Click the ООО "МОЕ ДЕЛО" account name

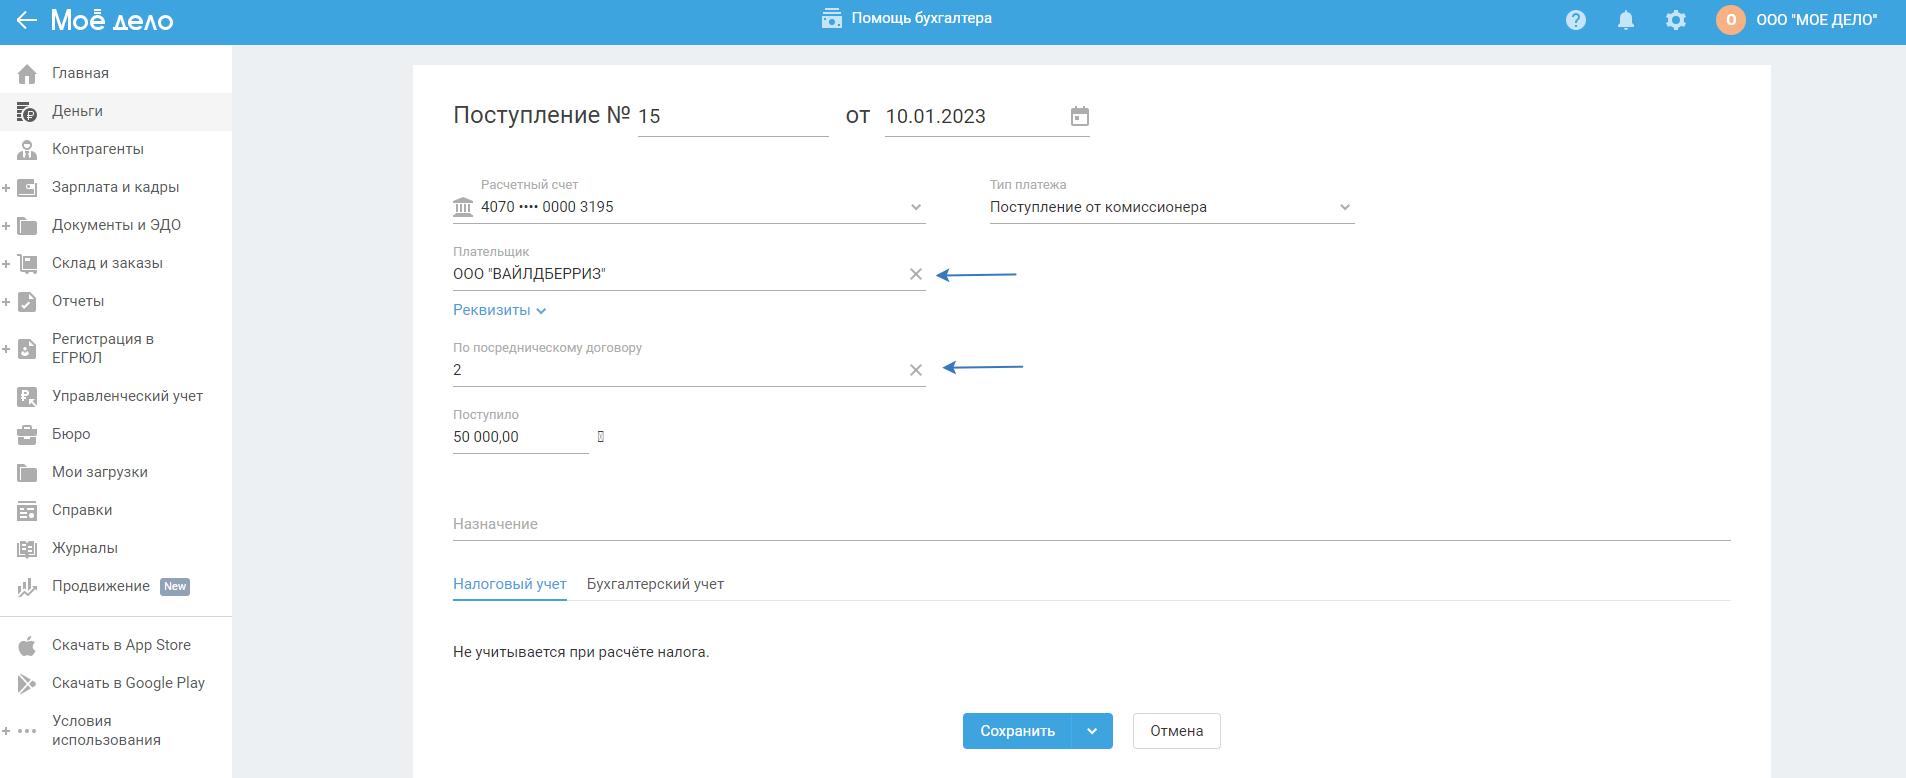1816,20
